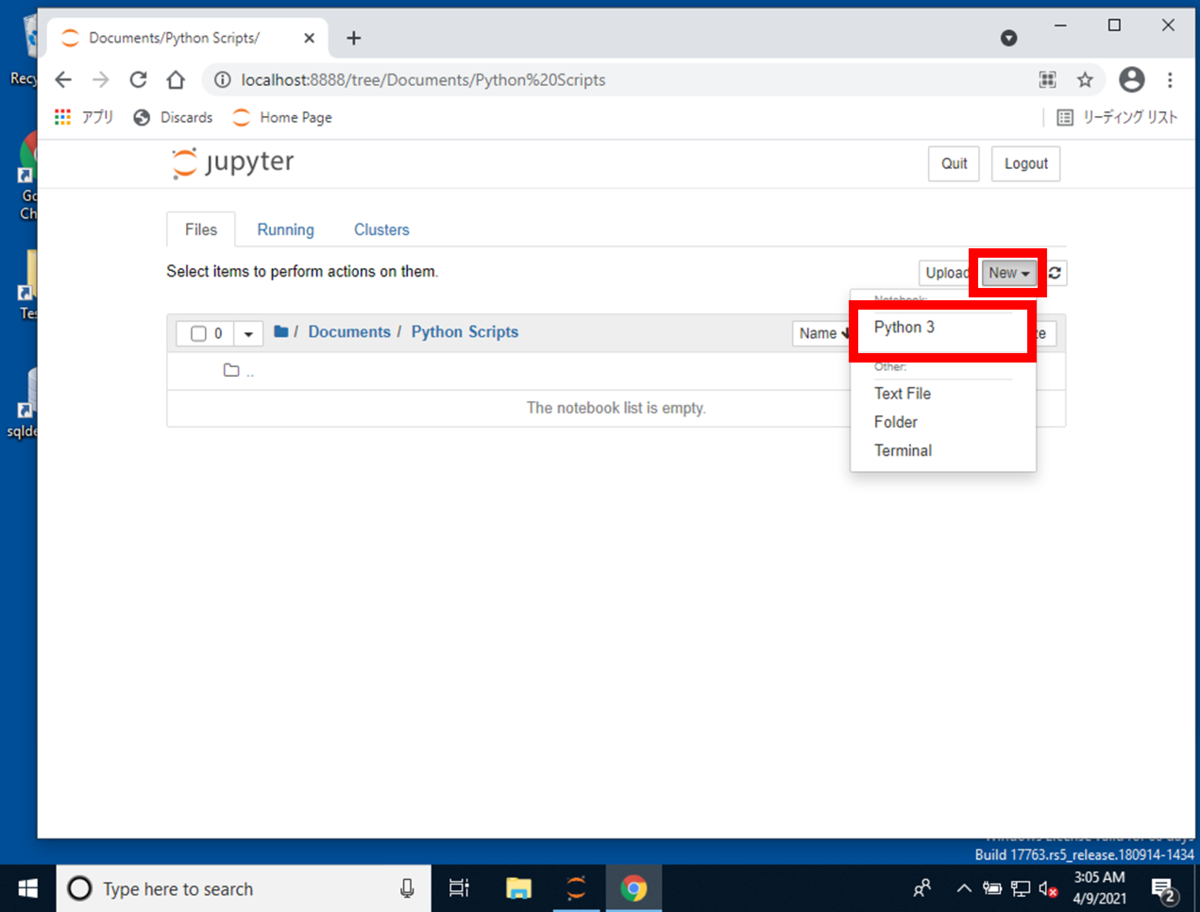The height and width of the screenshot is (912, 1200).
Task: Open the Chrome three-dot menu
Action: coord(1170,80)
